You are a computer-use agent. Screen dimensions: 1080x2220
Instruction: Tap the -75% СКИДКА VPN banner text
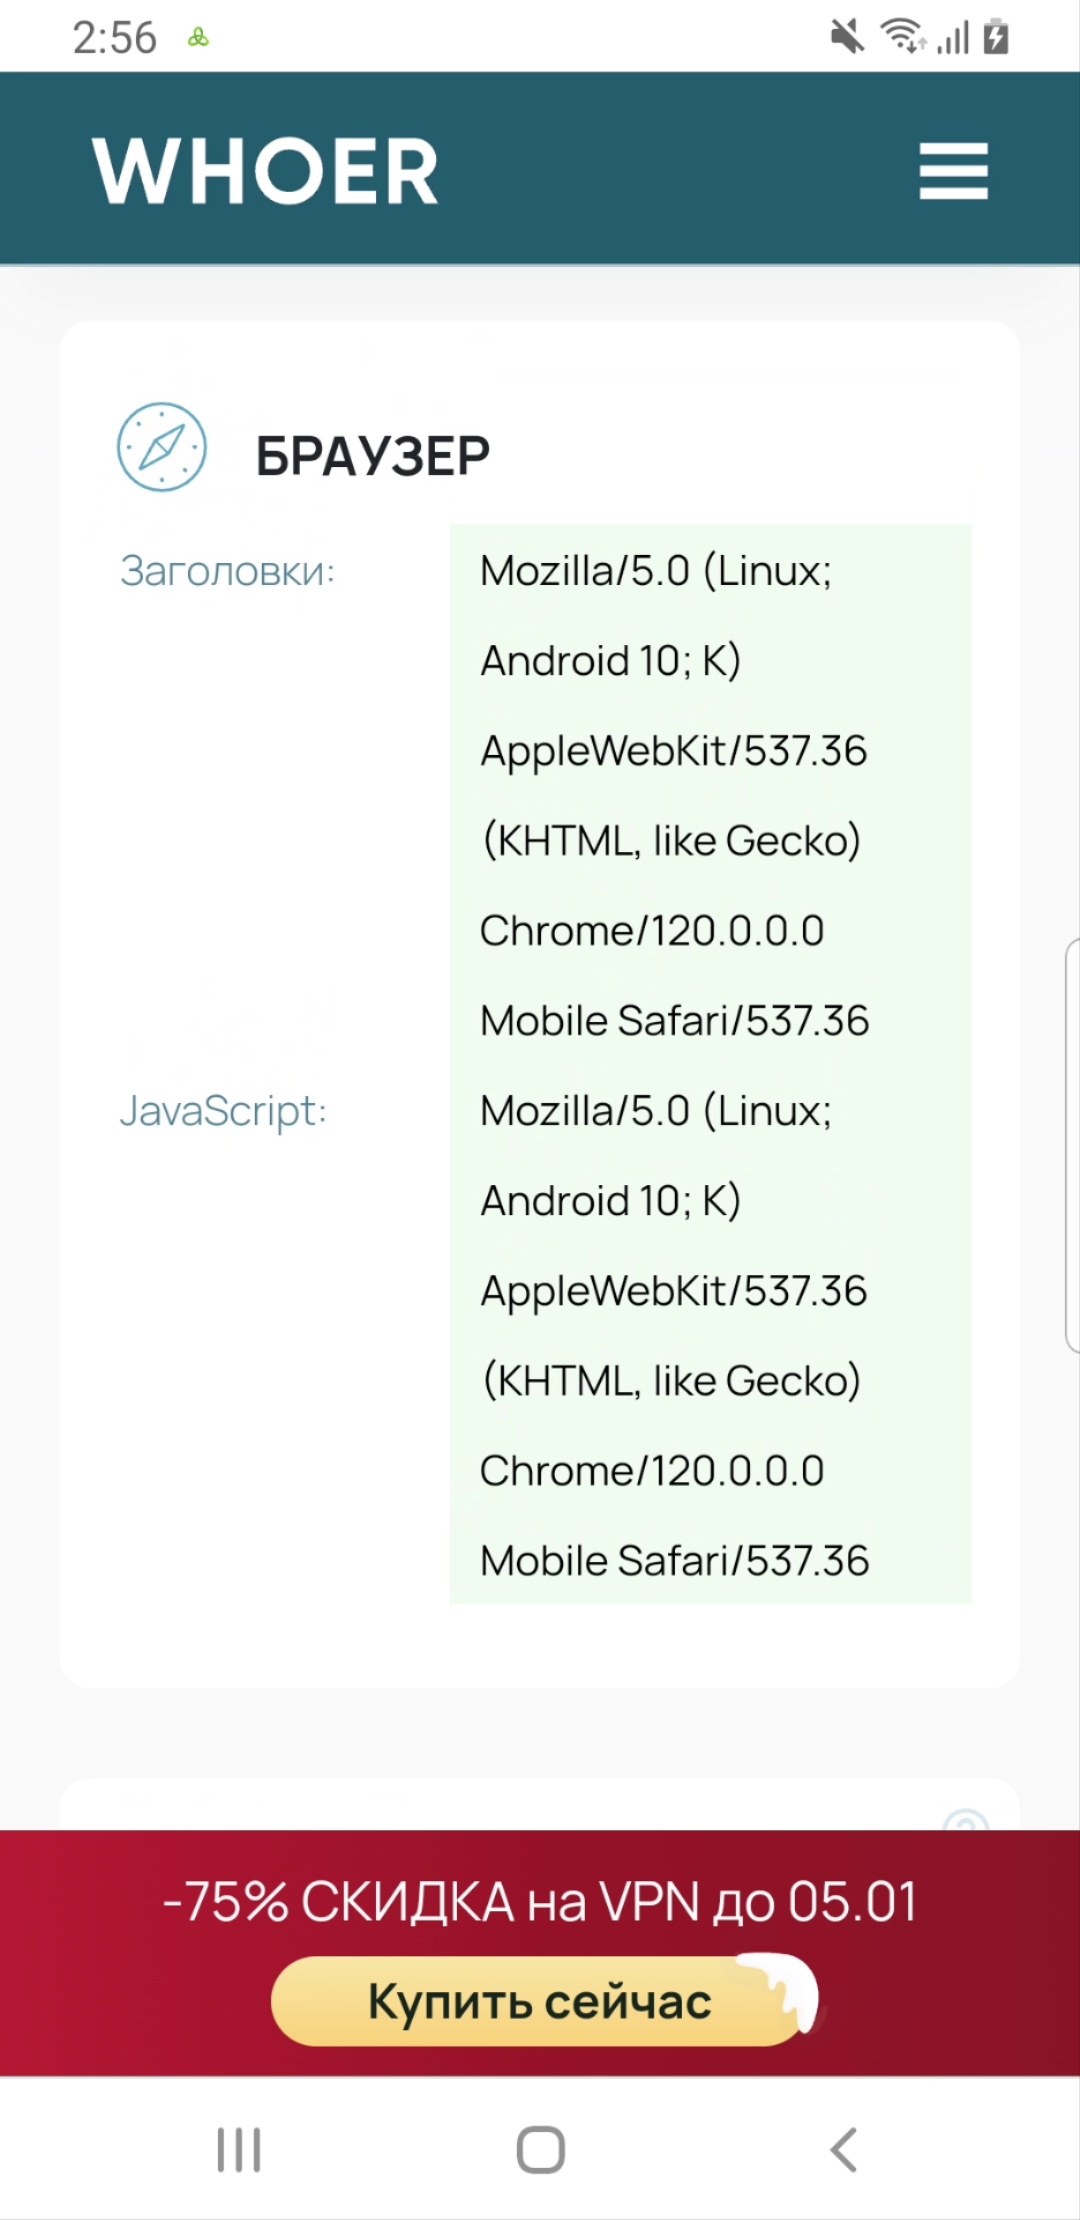540,1901
